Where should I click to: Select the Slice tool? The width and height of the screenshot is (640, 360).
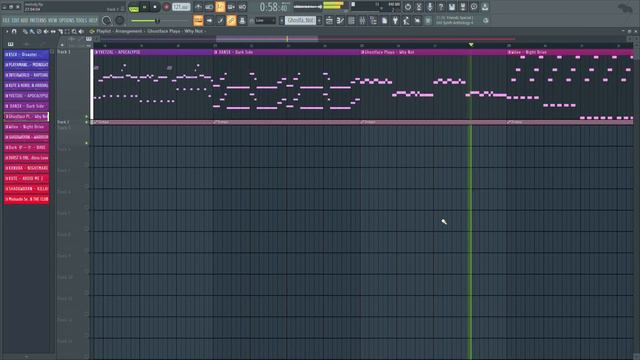point(60,31)
